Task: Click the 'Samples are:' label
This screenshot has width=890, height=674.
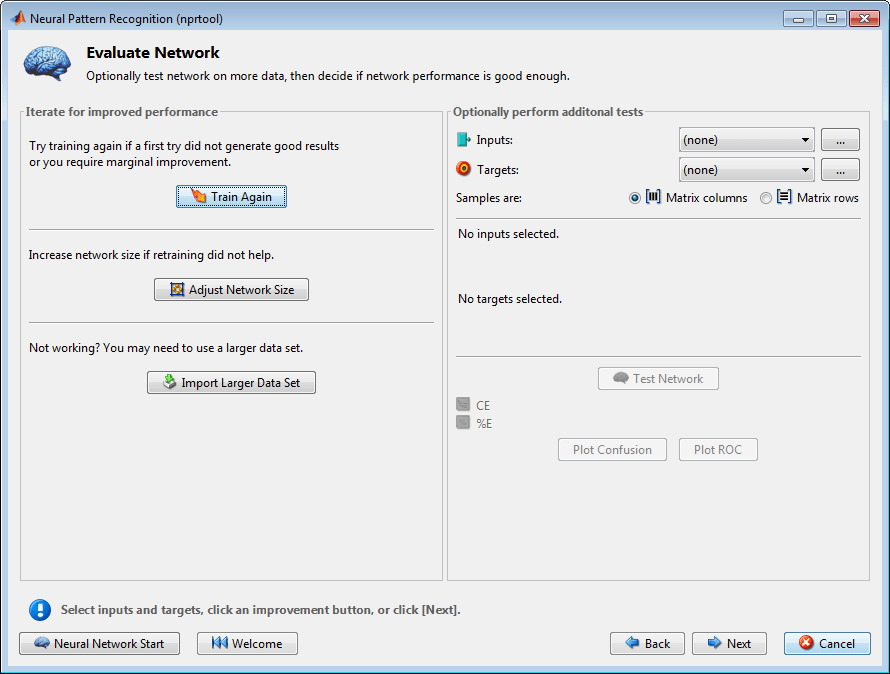Action: click(489, 198)
